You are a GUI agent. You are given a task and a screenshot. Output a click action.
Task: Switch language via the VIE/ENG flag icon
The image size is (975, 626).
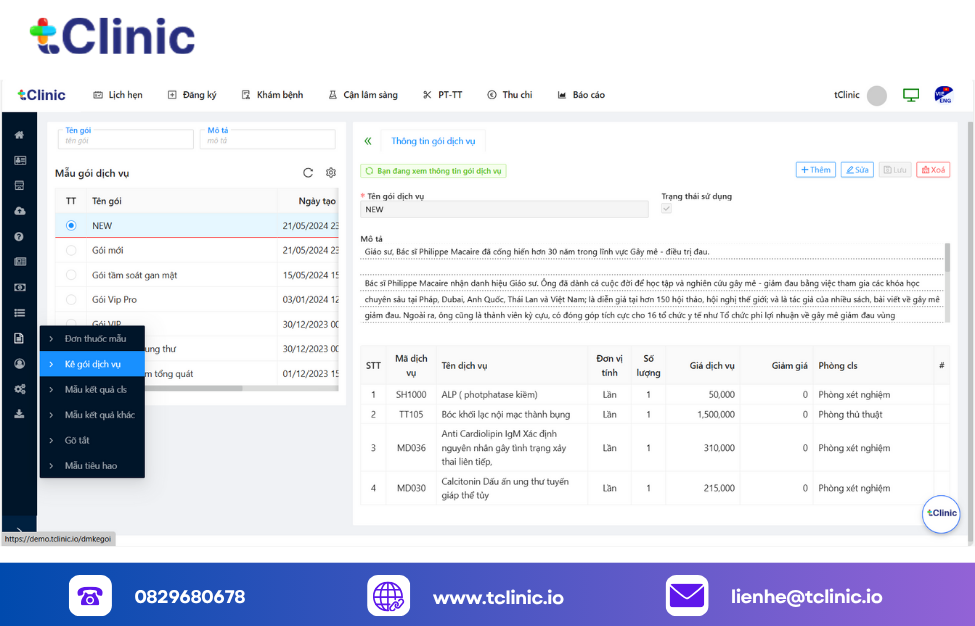pos(943,95)
